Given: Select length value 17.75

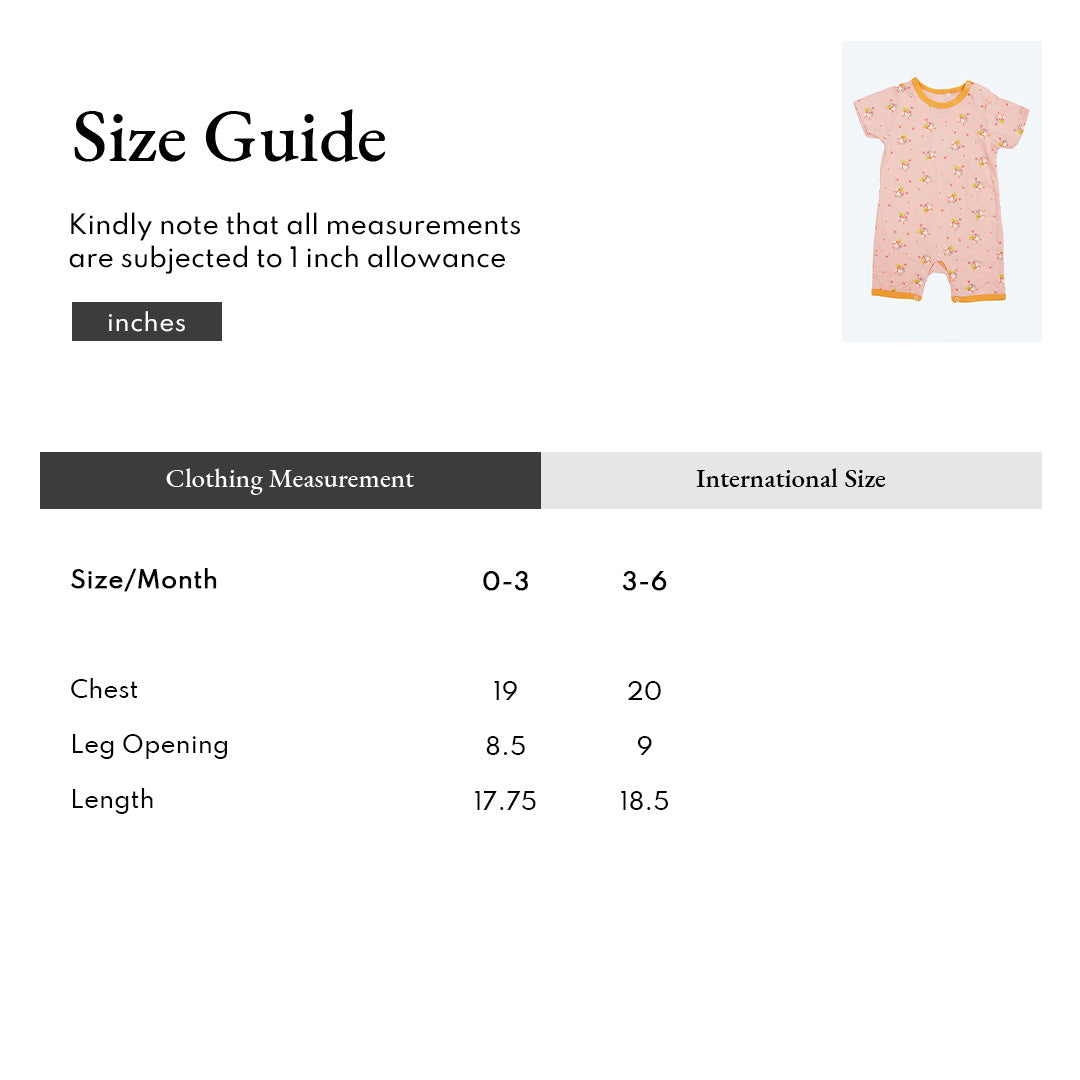Looking at the screenshot, I should coord(505,801).
